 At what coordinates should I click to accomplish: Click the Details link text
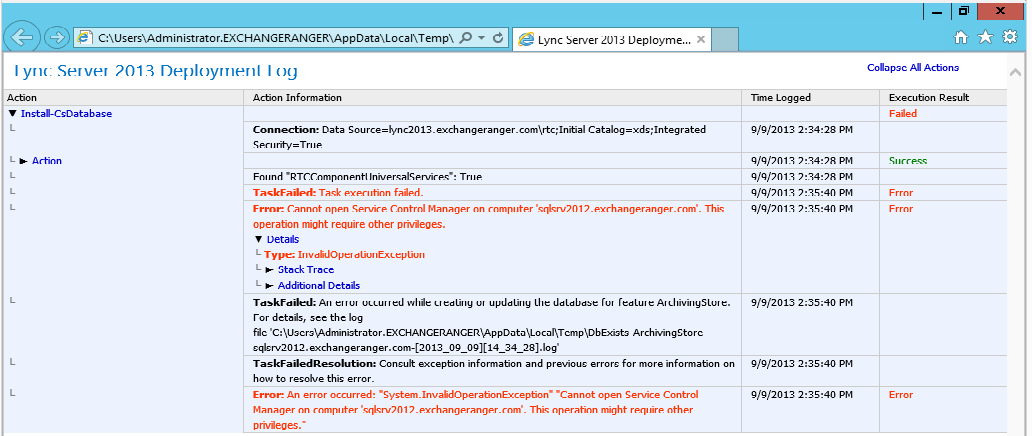point(282,239)
